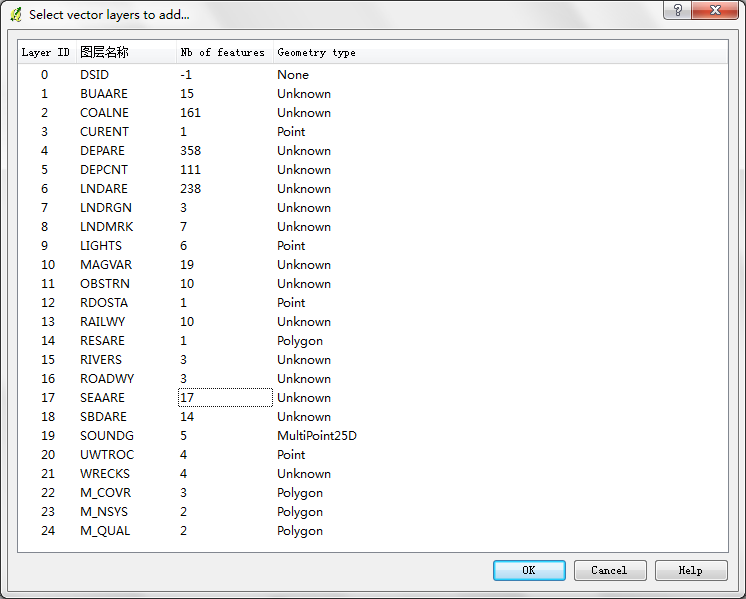Select the LIGHTS layer name
Image resolution: width=746 pixels, height=599 pixels.
click(101, 246)
